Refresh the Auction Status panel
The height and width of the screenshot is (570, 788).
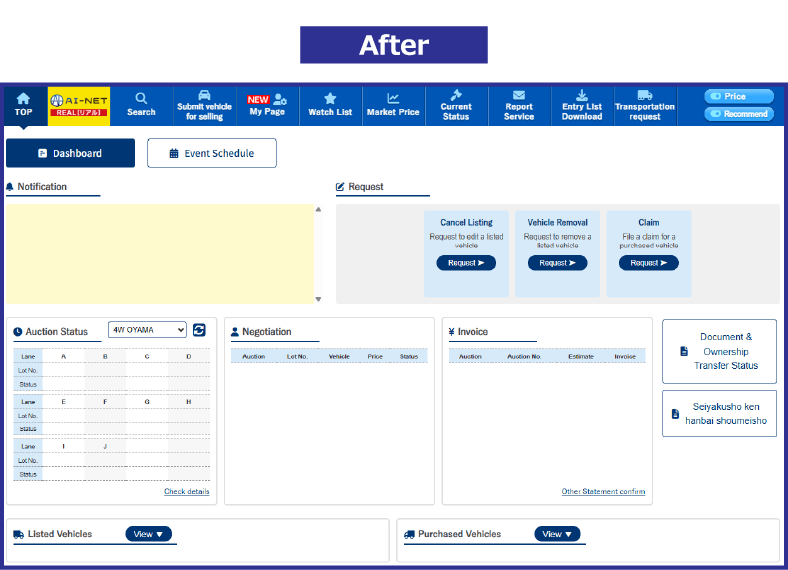click(x=199, y=330)
